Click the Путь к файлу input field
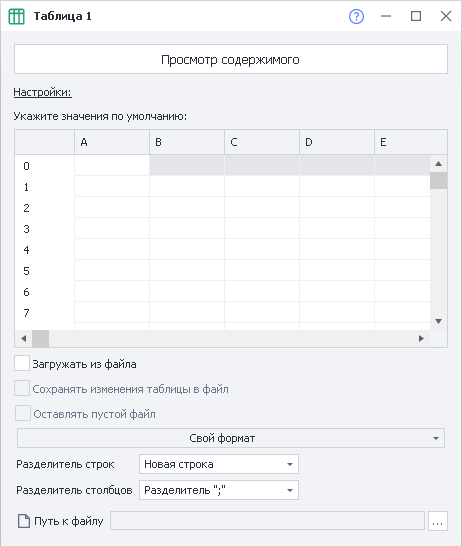The height and width of the screenshot is (546, 462). (x=267, y=521)
